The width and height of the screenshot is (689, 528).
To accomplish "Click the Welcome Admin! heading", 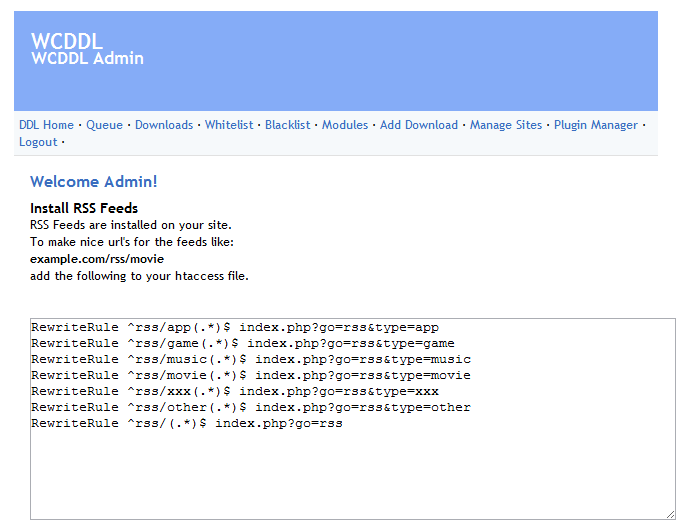I will click(x=93, y=182).
